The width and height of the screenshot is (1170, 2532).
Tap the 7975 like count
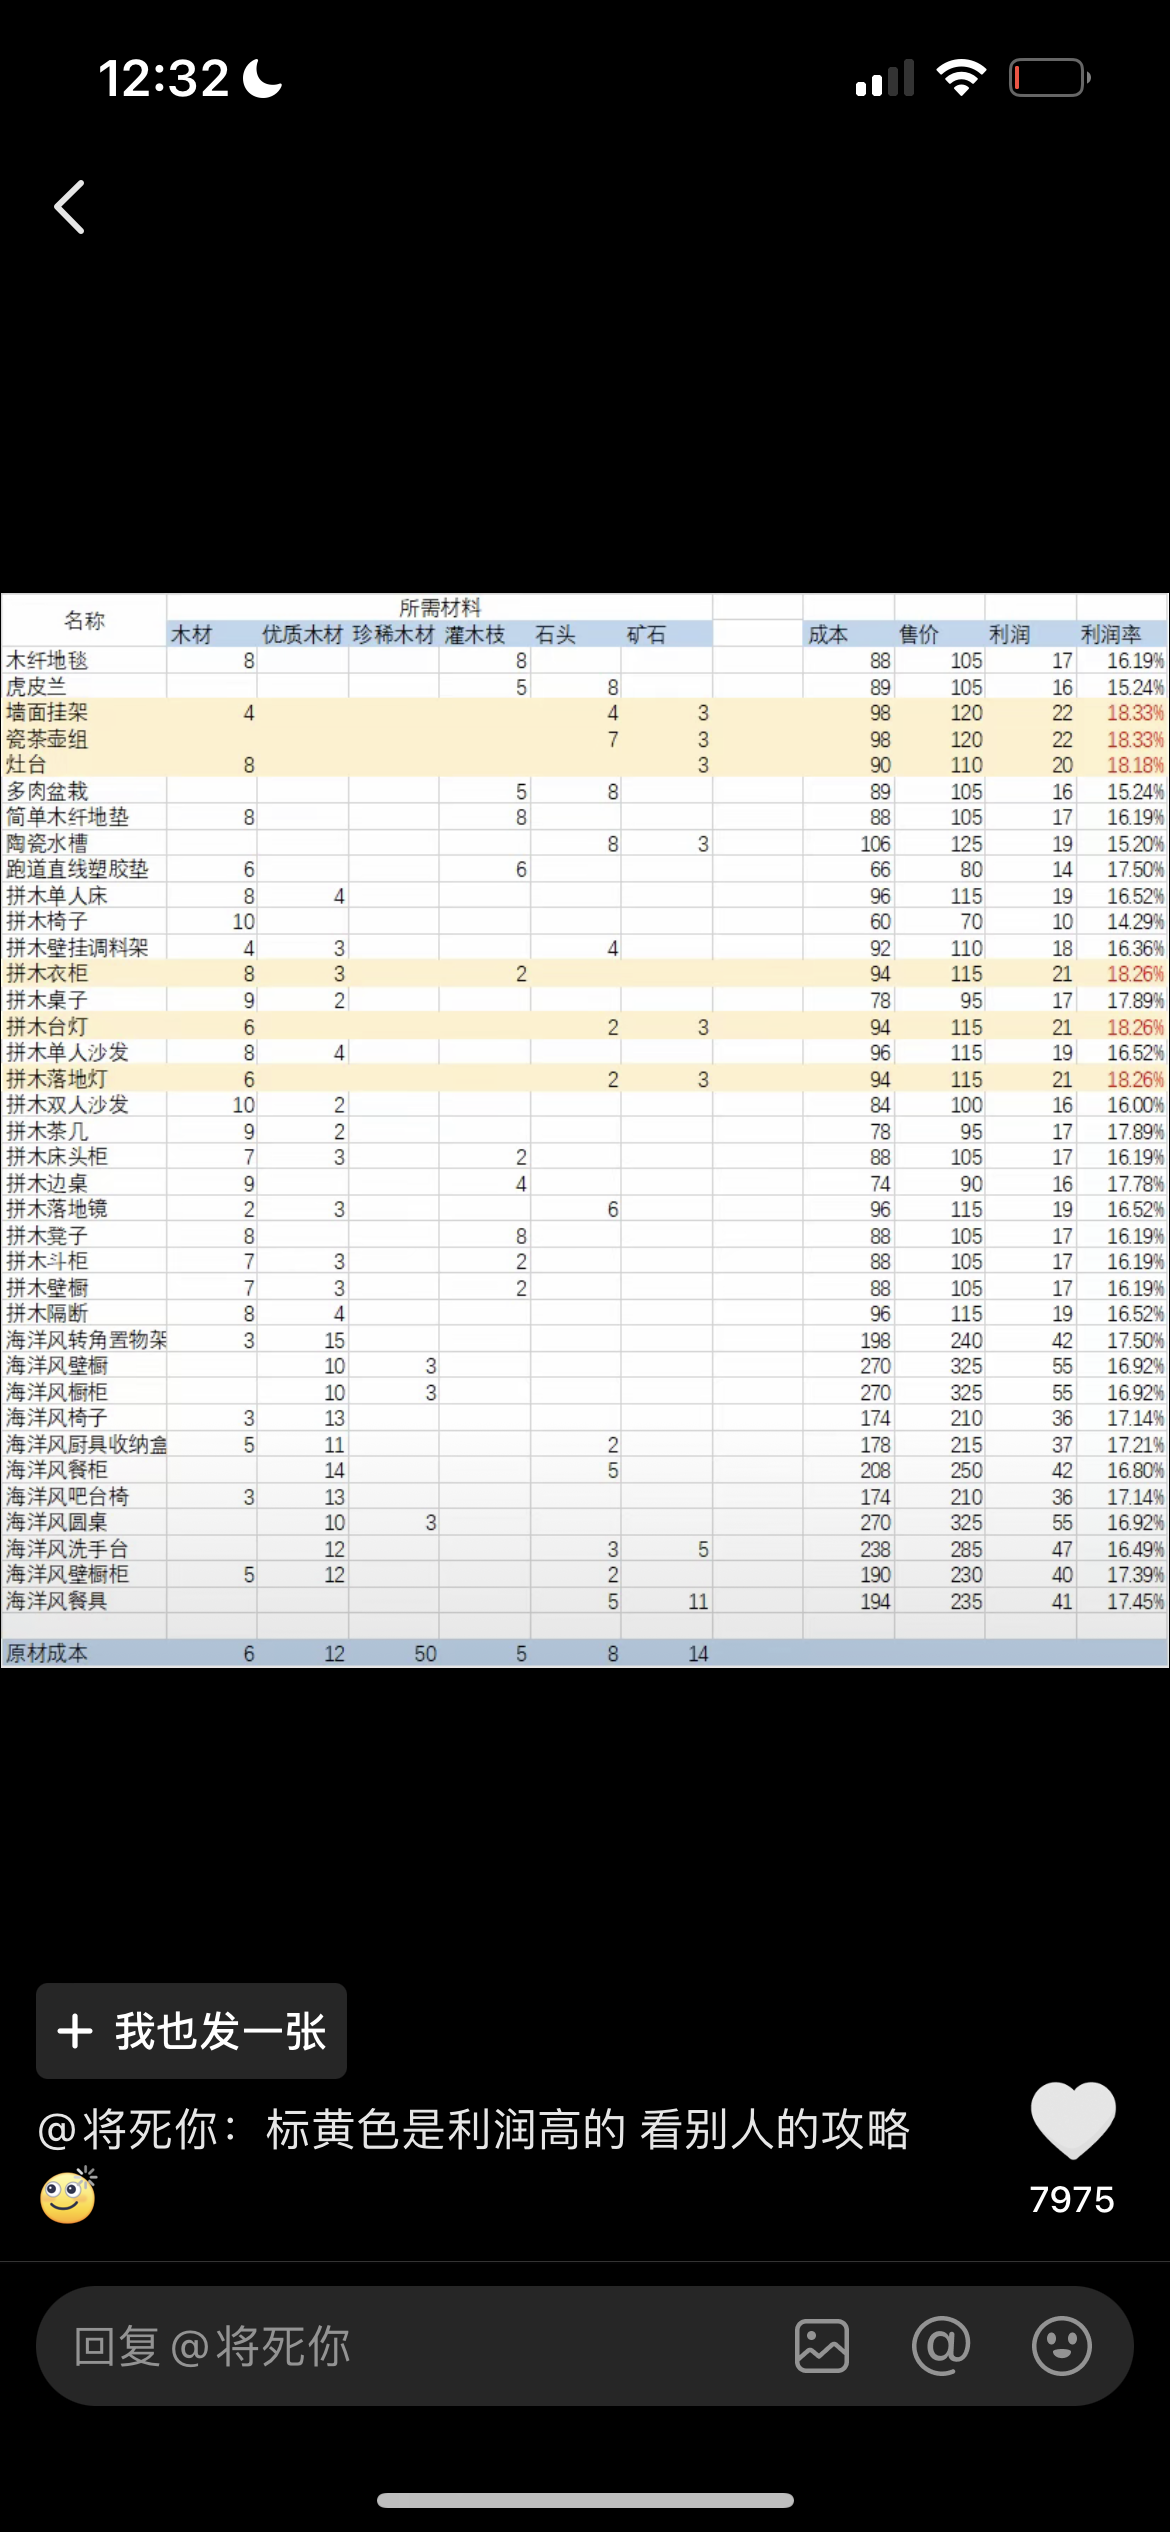(1072, 2199)
